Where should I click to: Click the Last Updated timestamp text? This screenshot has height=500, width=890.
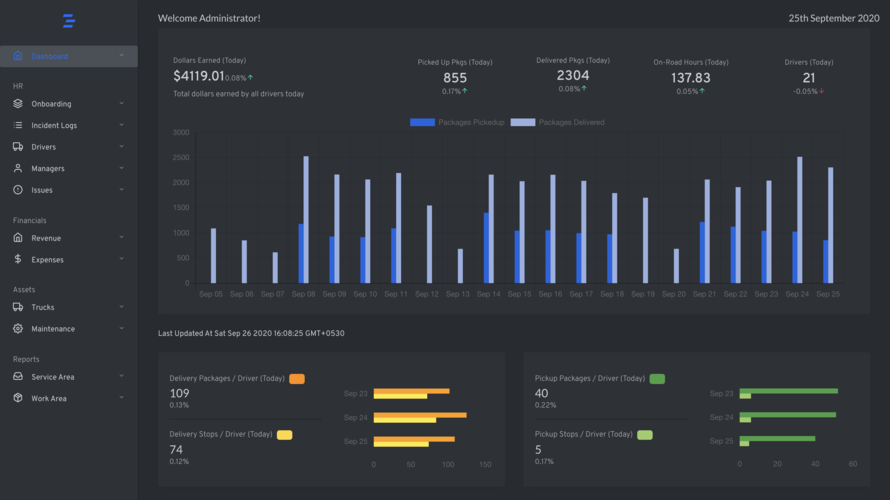pyautogui.click(x=251, y=334)
